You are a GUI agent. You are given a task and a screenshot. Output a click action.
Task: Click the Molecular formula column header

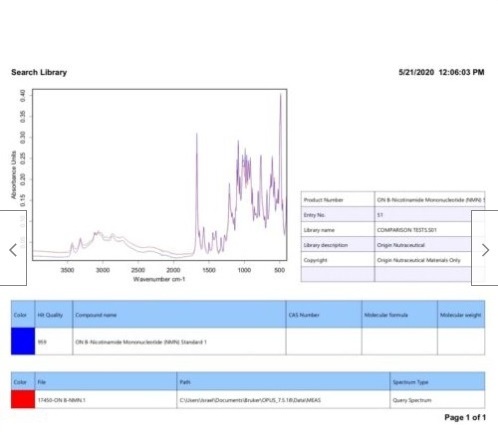click(399, 314)
